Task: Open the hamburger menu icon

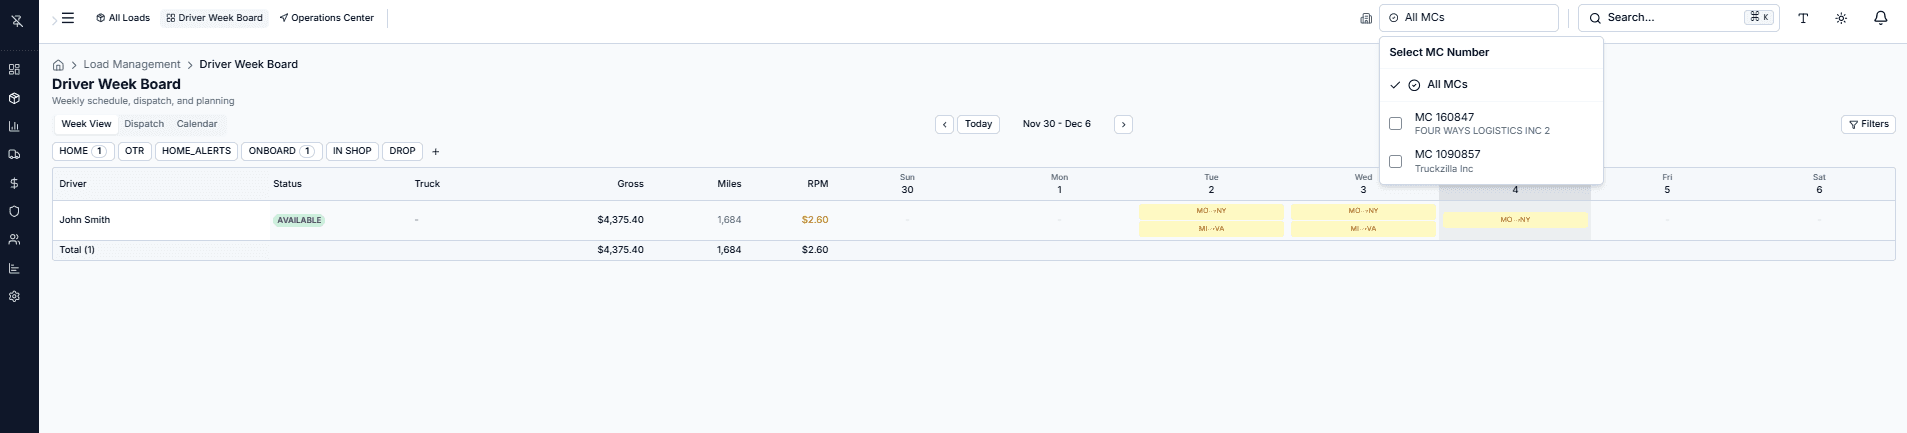Action: pyautogui.click(x=68, y=18)
